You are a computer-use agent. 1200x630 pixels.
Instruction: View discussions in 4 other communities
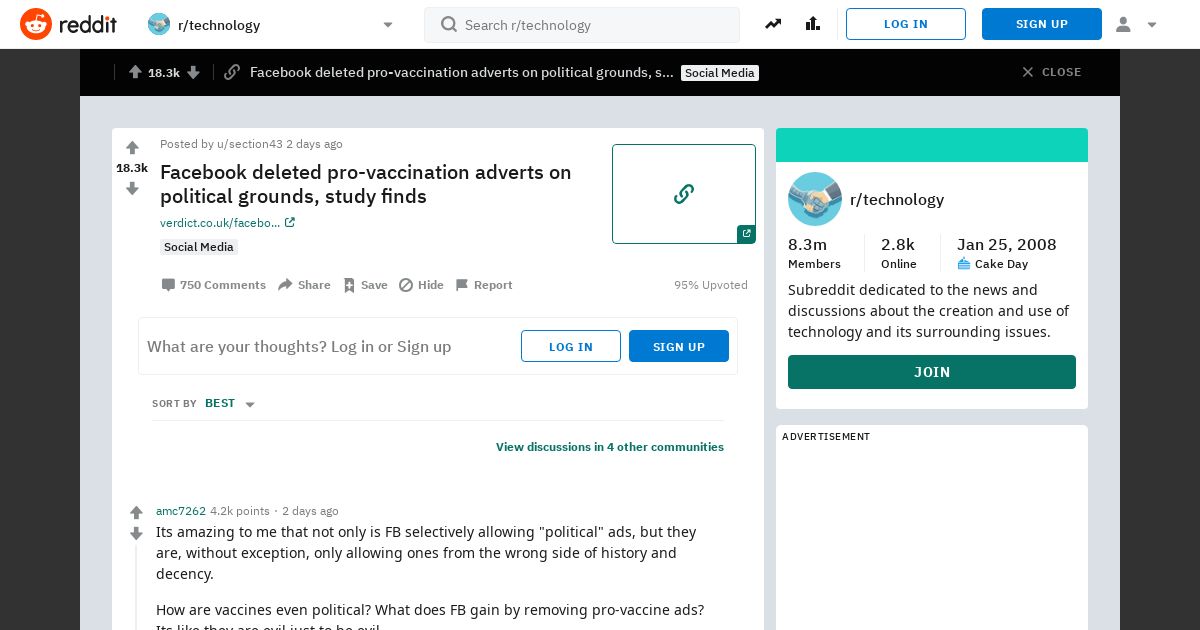click(610, 447)
